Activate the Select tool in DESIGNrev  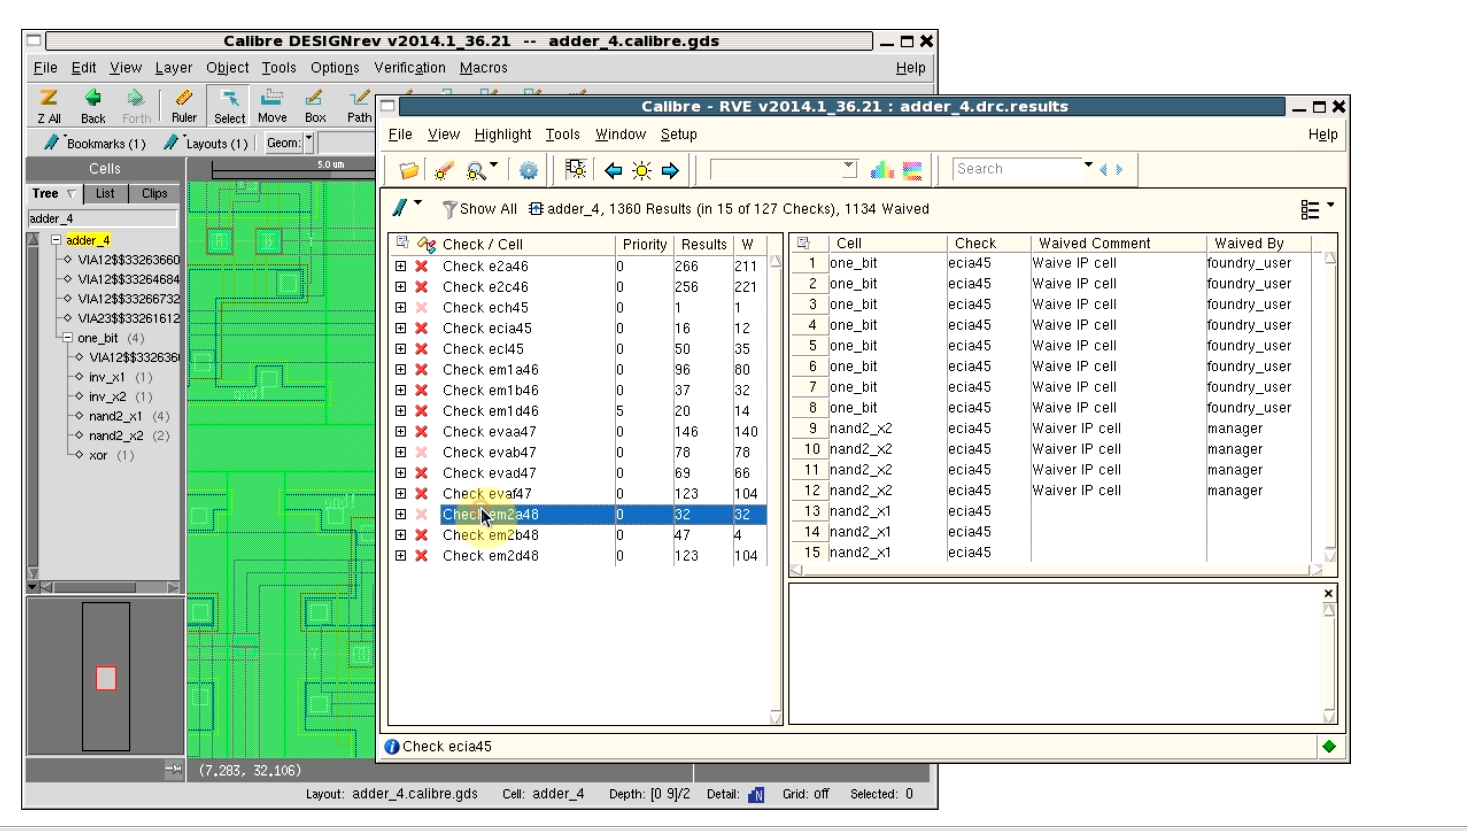(229, 105)
